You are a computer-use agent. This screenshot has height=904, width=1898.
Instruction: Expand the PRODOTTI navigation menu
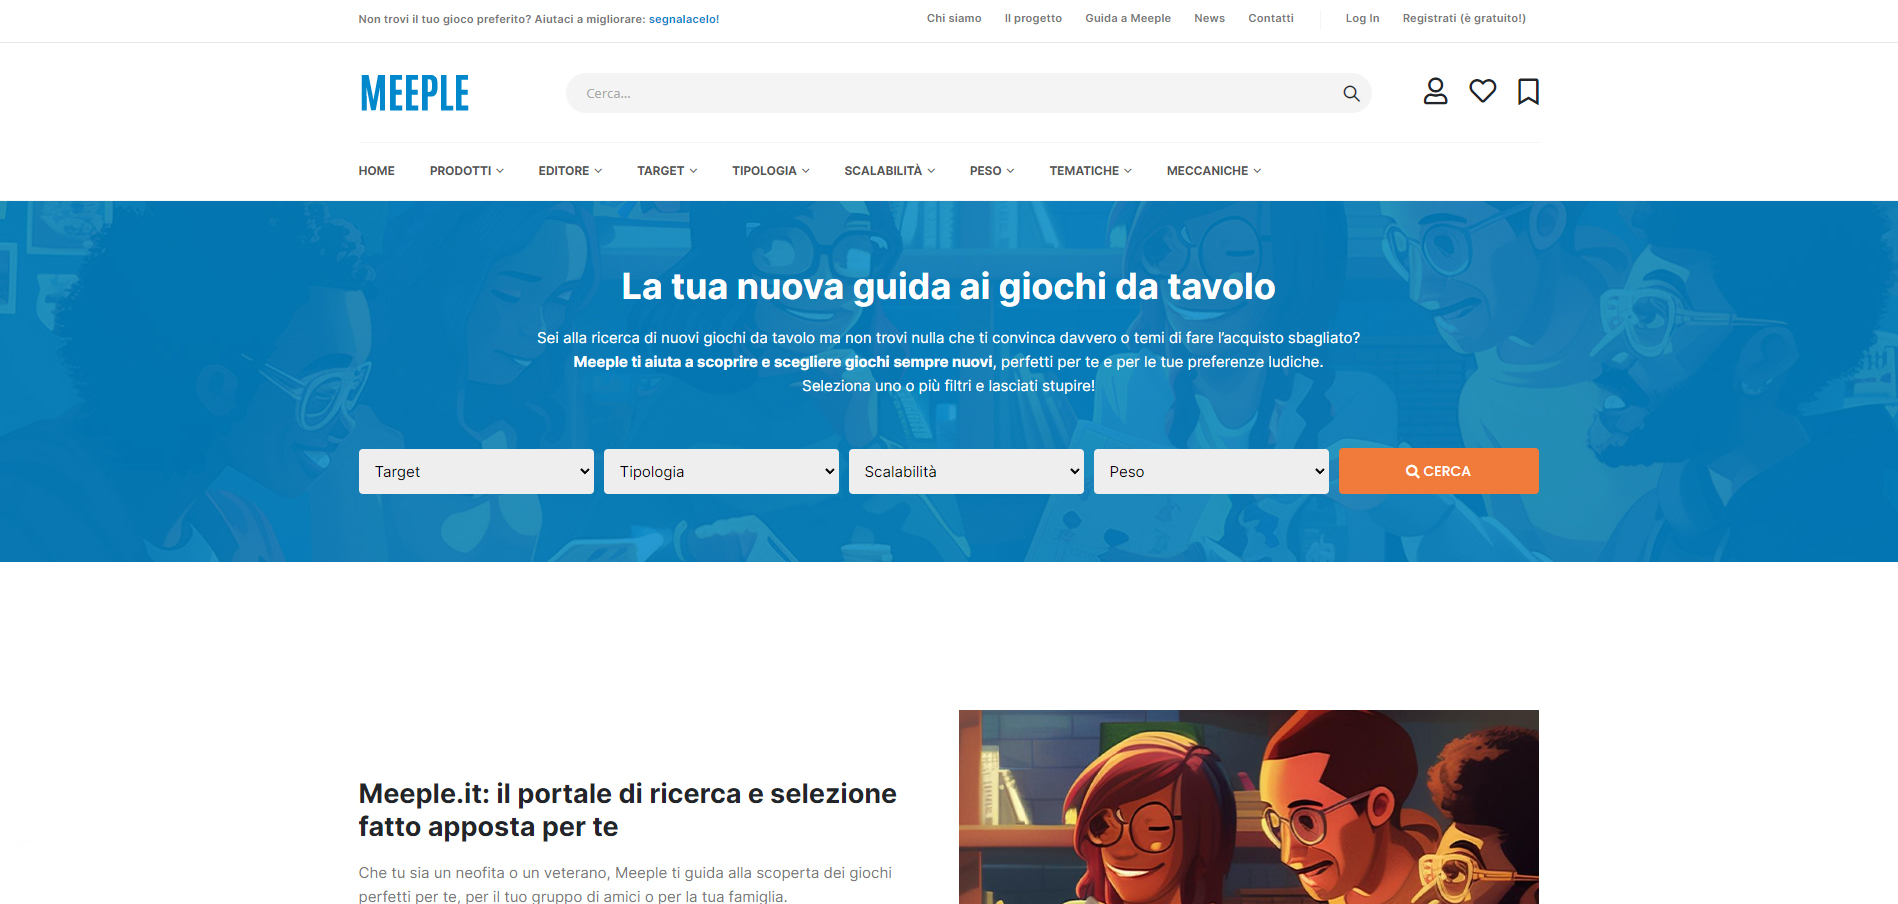466,171
